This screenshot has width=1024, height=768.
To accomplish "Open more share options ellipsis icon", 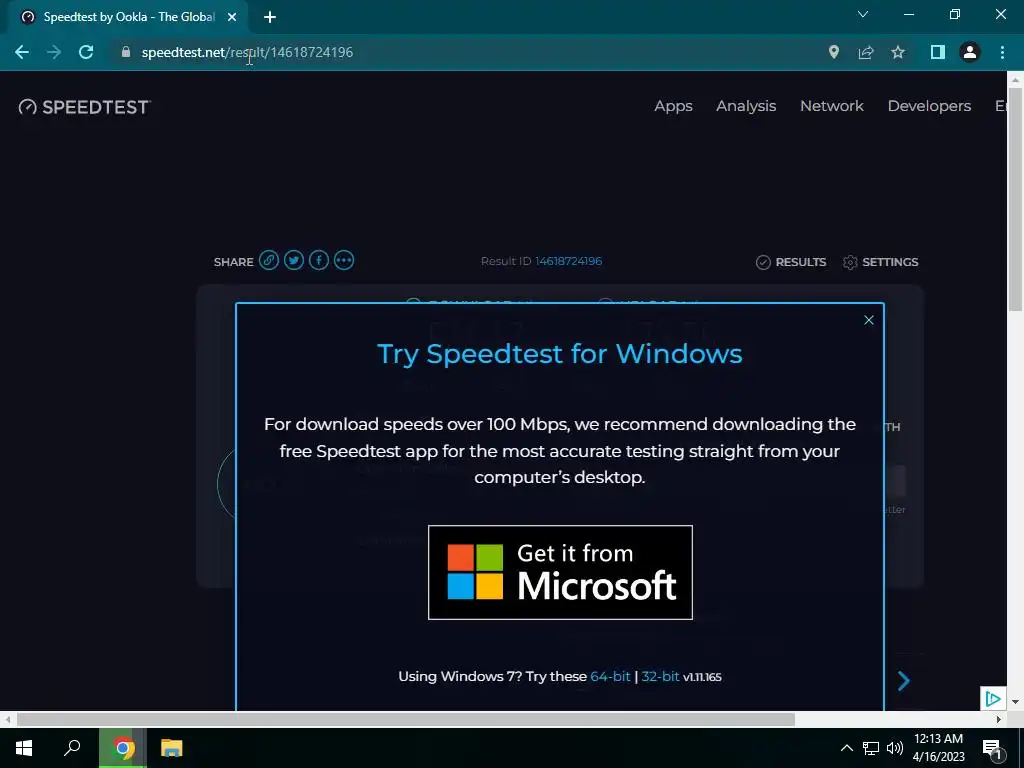I will [344, 261].
